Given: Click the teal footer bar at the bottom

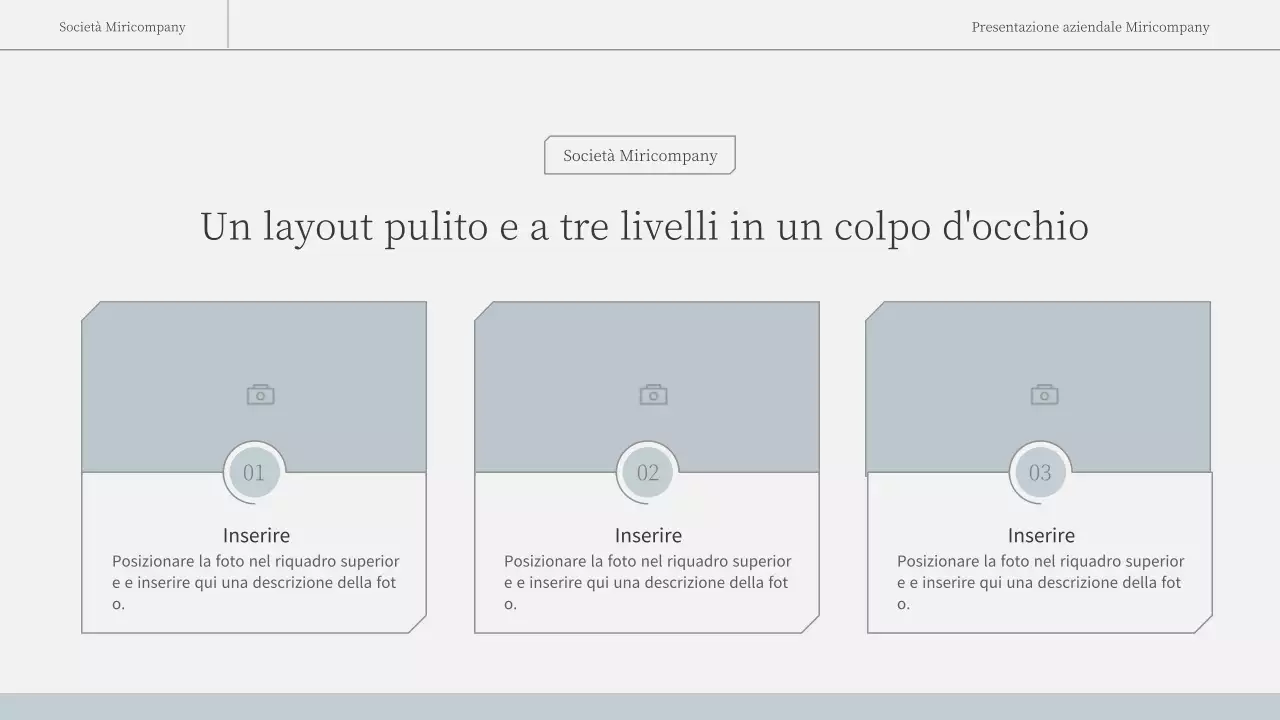Looking at the screenshot, I should tap(640, 706).
